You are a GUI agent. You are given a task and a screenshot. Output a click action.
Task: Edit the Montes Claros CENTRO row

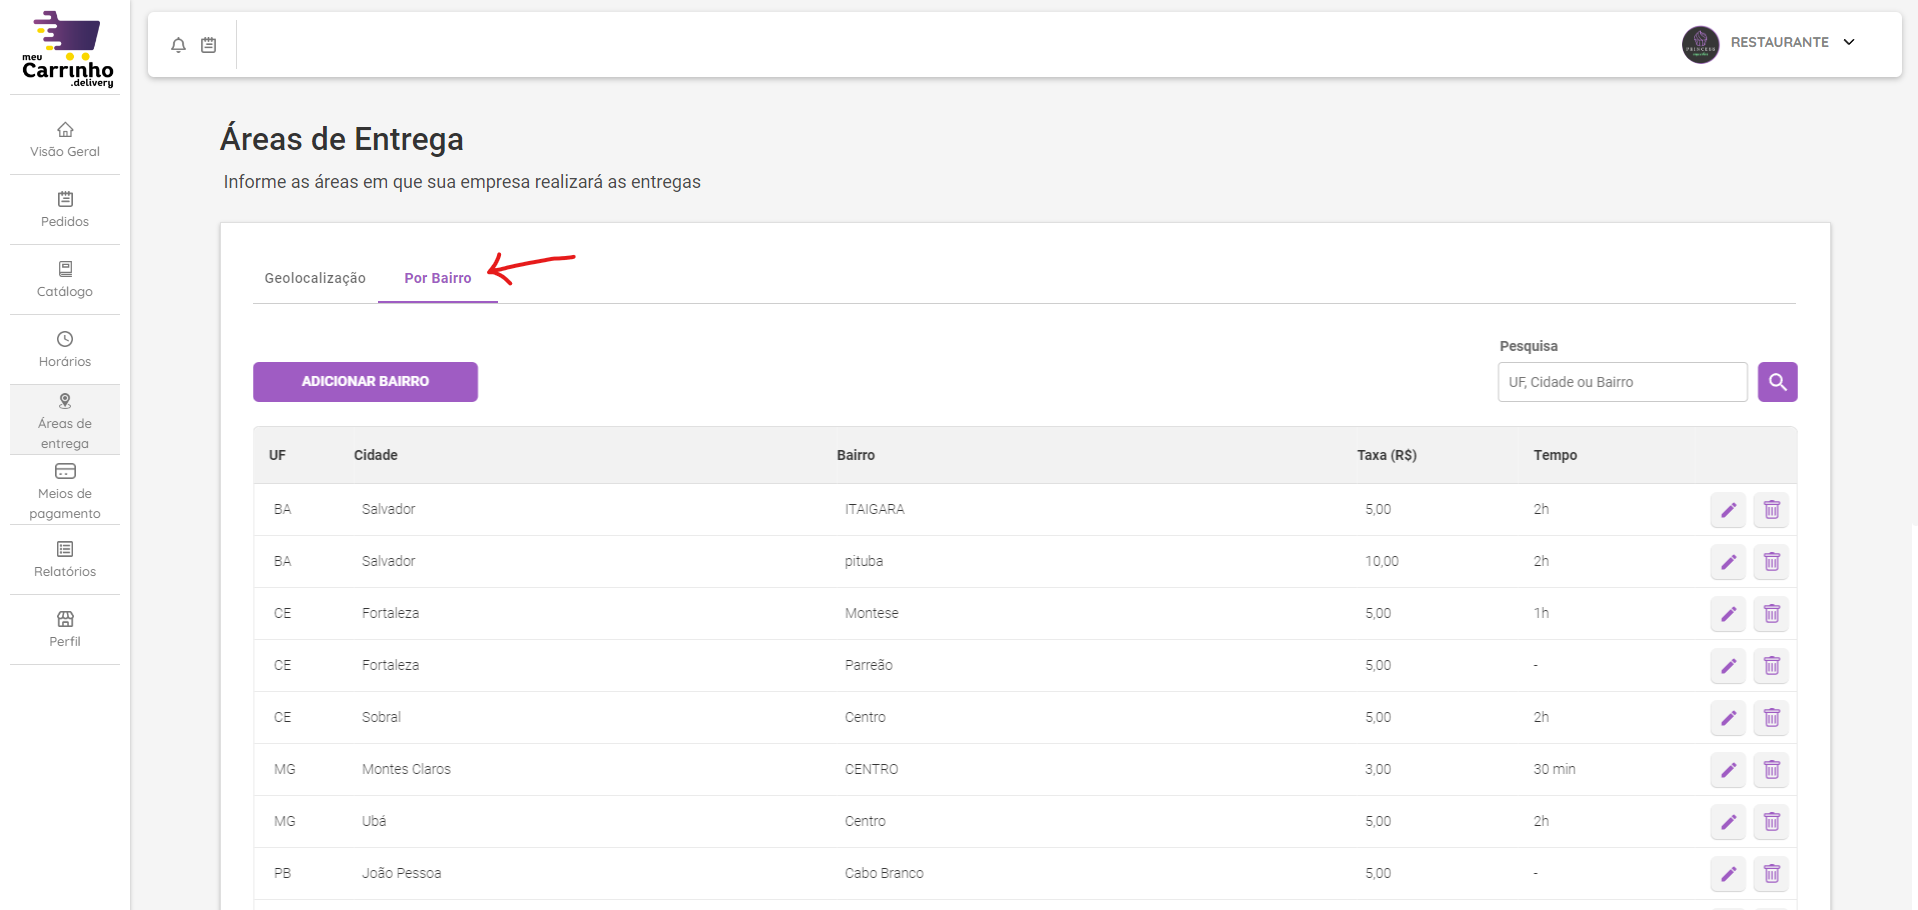point(1727,770)
